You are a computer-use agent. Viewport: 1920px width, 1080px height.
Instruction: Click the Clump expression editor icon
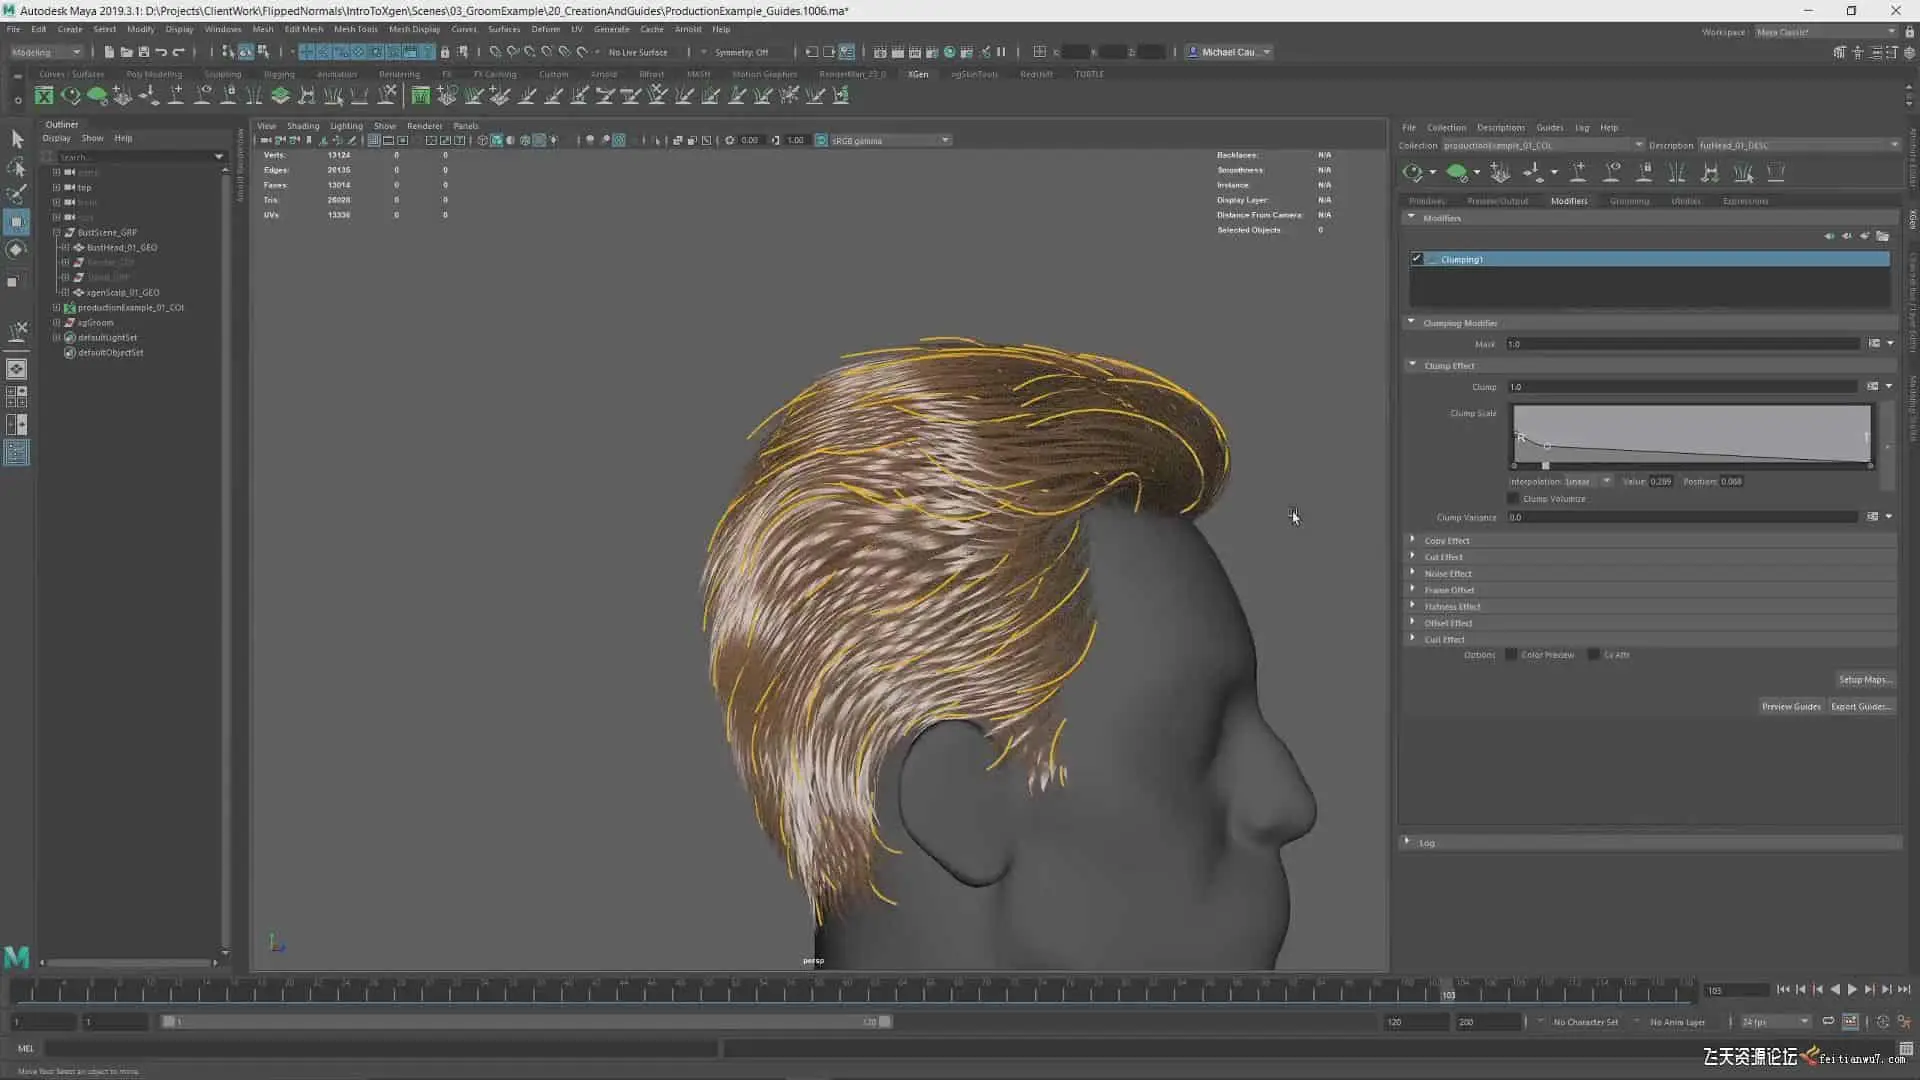pos(1873,387)
